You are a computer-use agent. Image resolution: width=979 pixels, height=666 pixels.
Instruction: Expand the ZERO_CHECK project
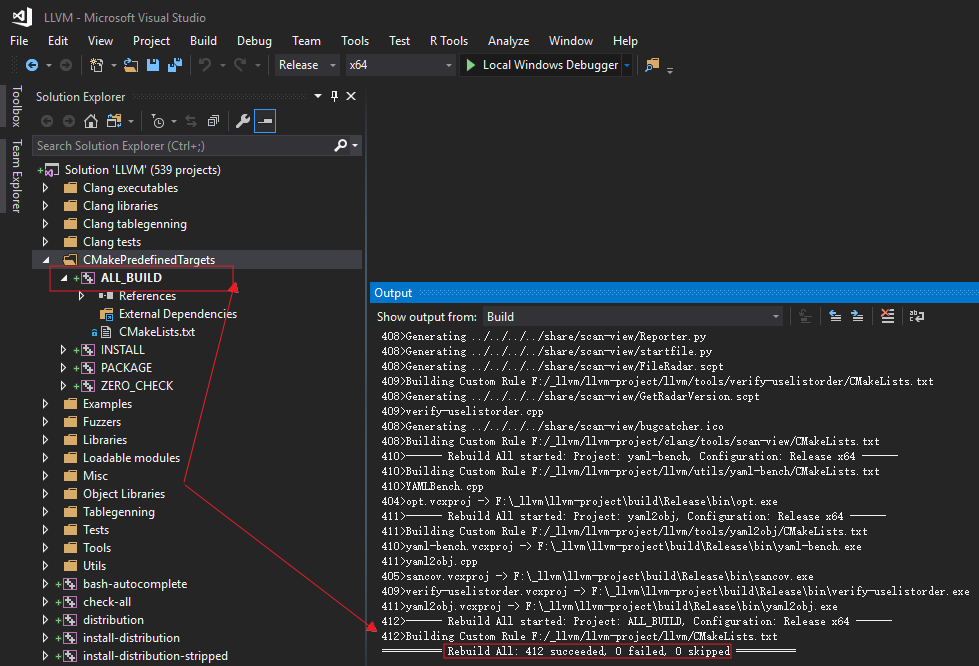(x=64, y=386)
